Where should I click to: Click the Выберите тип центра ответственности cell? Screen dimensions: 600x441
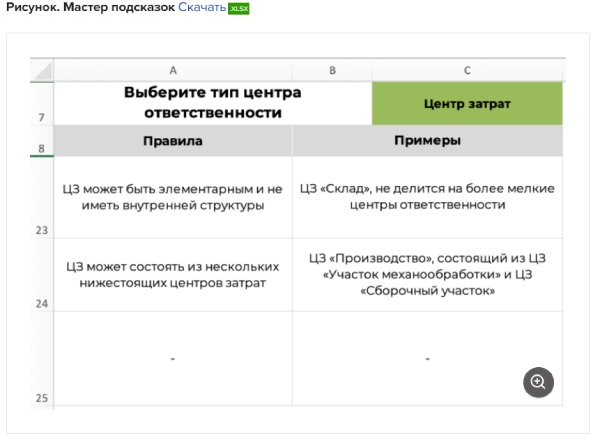click(212, 103)
